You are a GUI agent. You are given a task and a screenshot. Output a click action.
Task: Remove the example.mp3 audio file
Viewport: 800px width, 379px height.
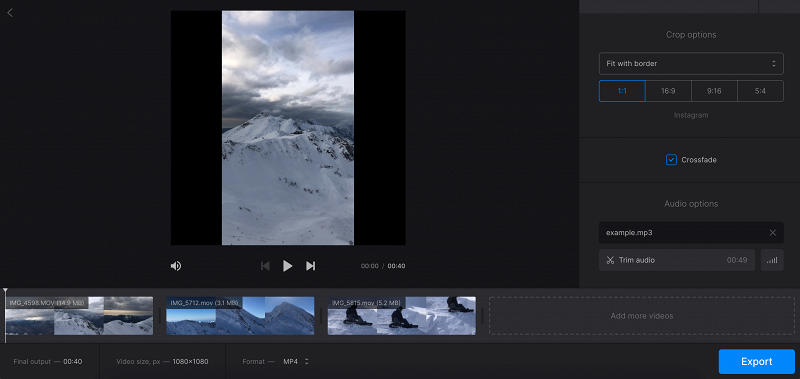click(772, 233)
